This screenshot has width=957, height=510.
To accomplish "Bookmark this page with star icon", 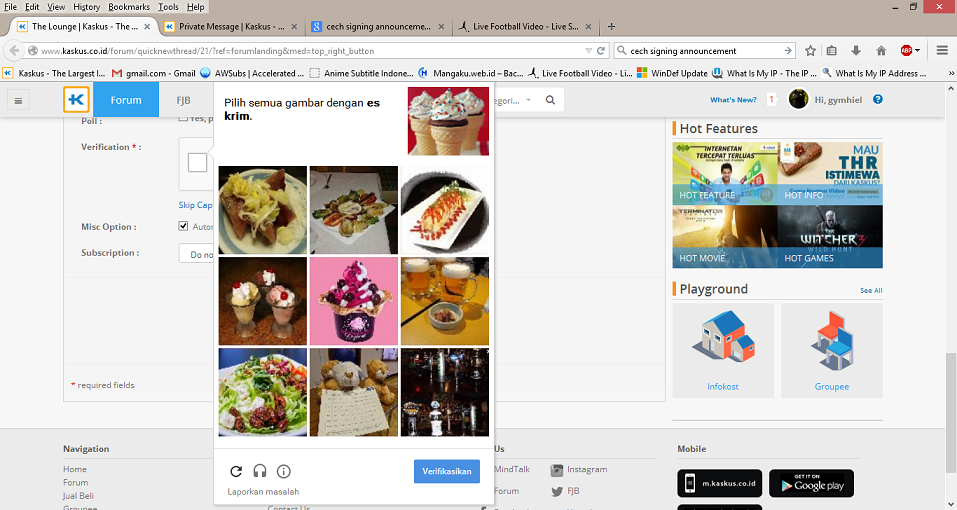I will tap(810, 51).
